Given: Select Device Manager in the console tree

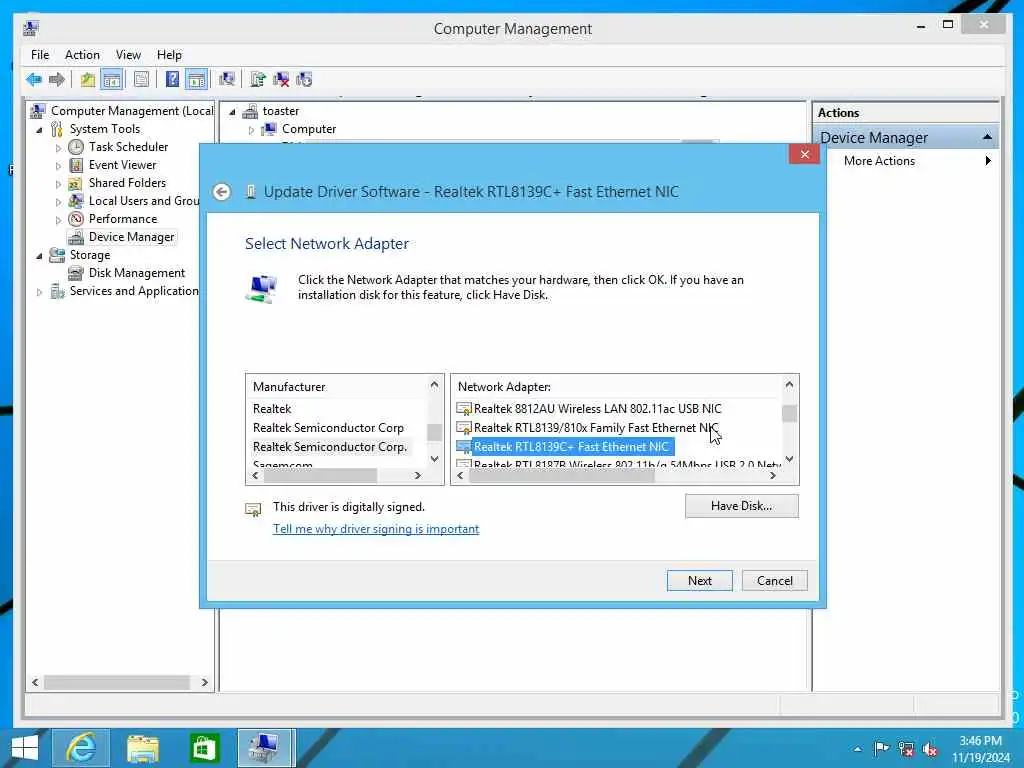Looking at the screenshot, I should pyautogui.click(x=131, y=236).
